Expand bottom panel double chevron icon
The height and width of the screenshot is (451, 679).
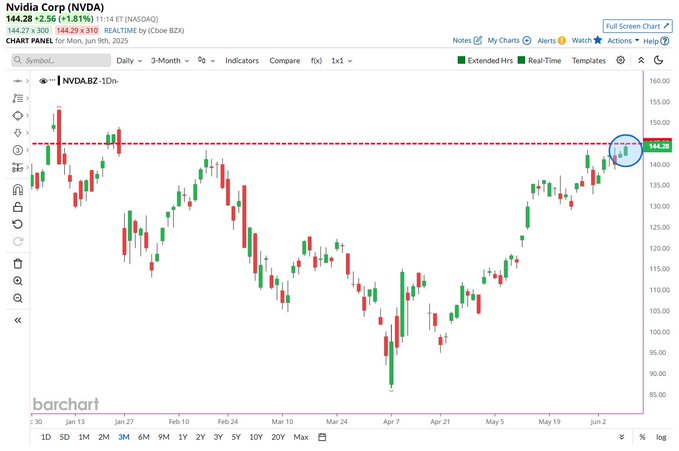pyautogui.click(x=621, y=437)
